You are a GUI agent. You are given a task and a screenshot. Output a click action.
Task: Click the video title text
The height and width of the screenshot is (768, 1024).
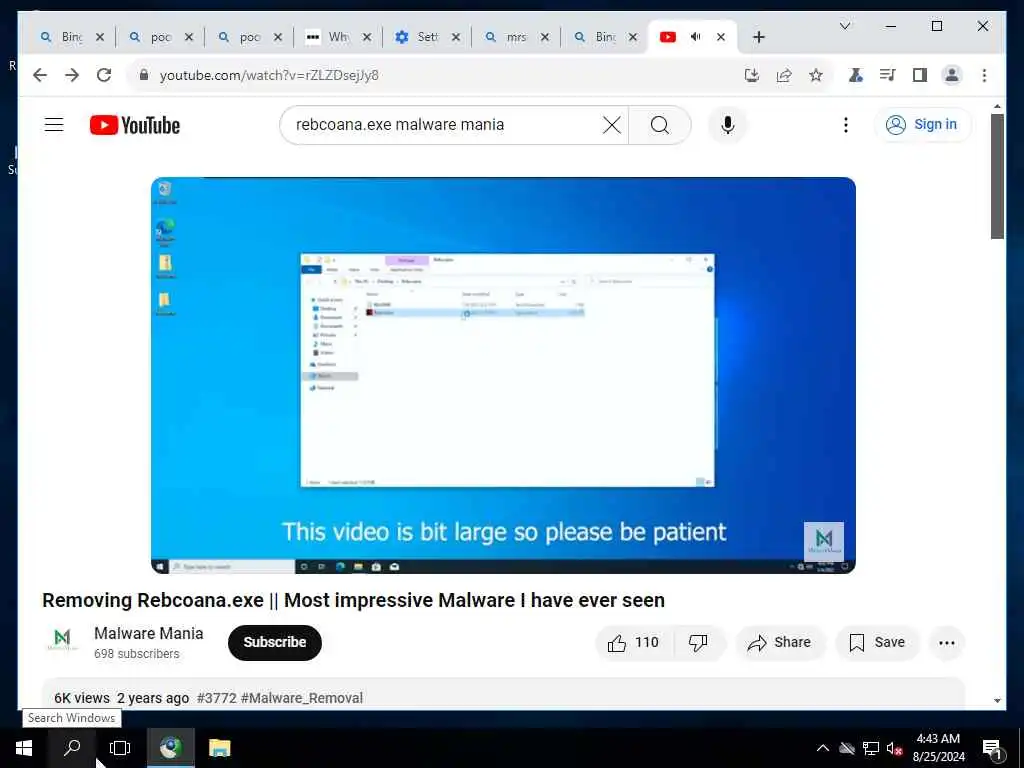pyautogui.click(x=353, y=600)
